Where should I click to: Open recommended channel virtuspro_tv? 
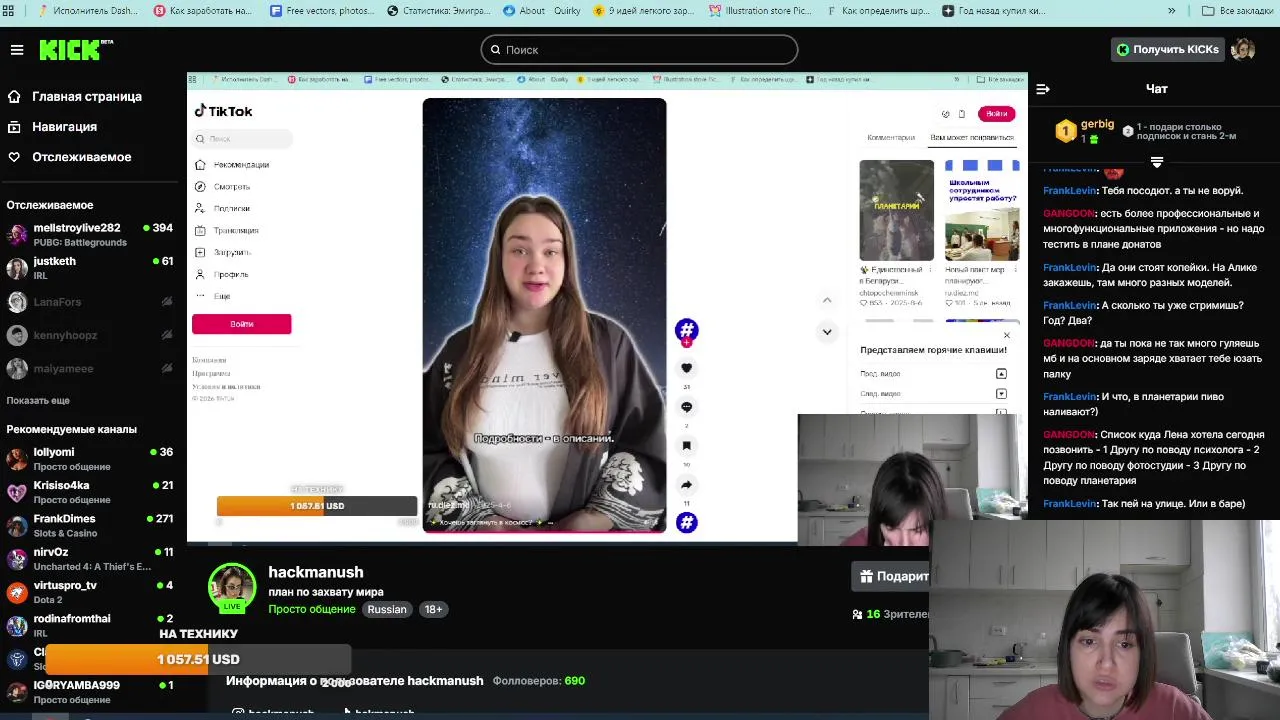pos(91,591)
